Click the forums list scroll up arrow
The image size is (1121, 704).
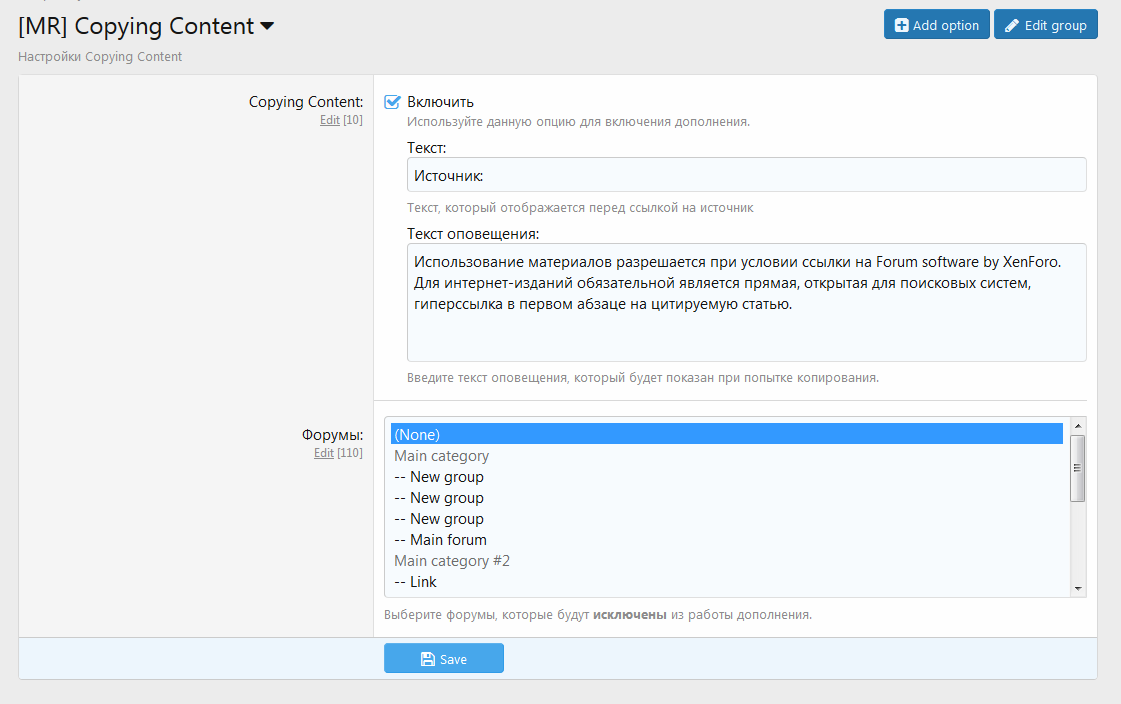[1077, 425]
